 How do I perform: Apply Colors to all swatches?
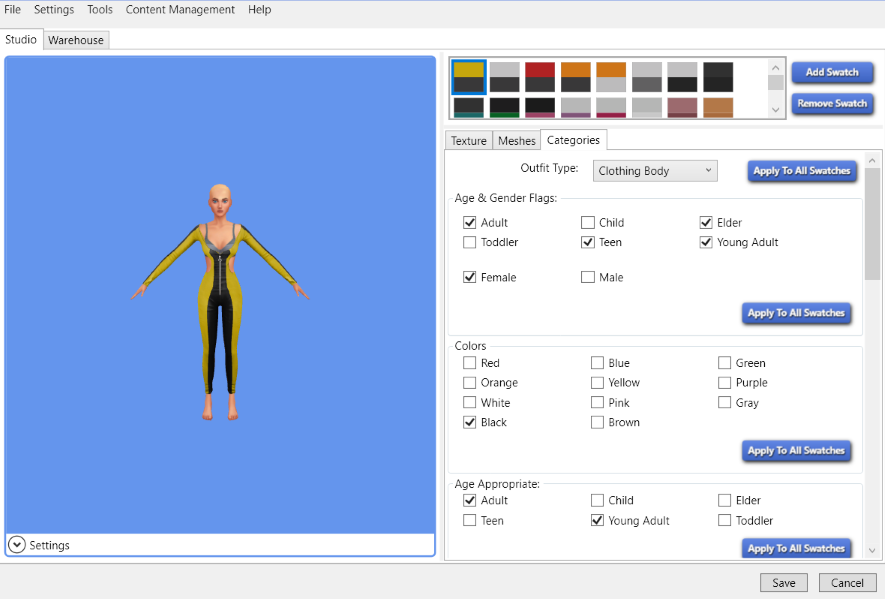click(796, 451)
